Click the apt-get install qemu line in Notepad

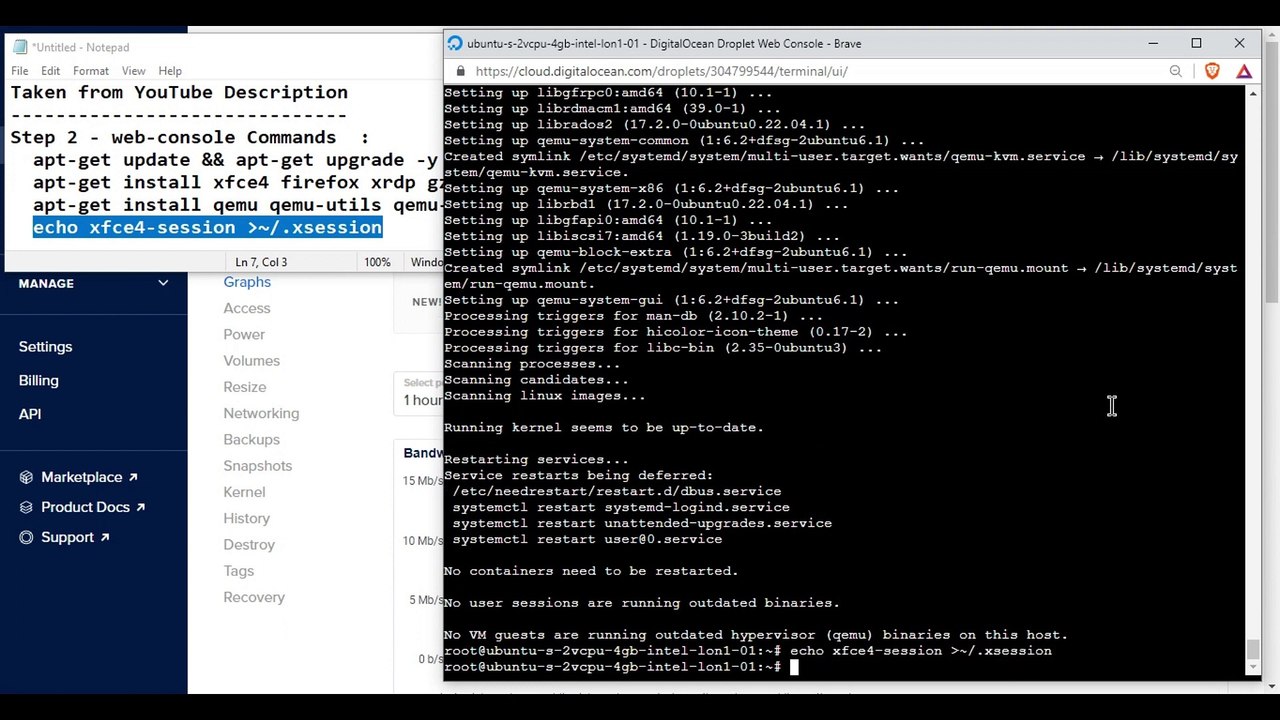coord(237,205)
